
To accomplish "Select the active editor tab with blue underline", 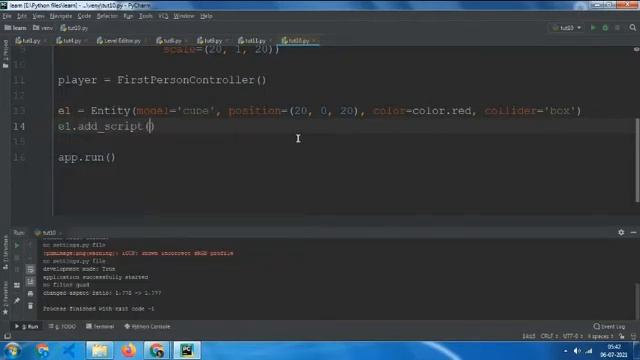I will (298, 41).
